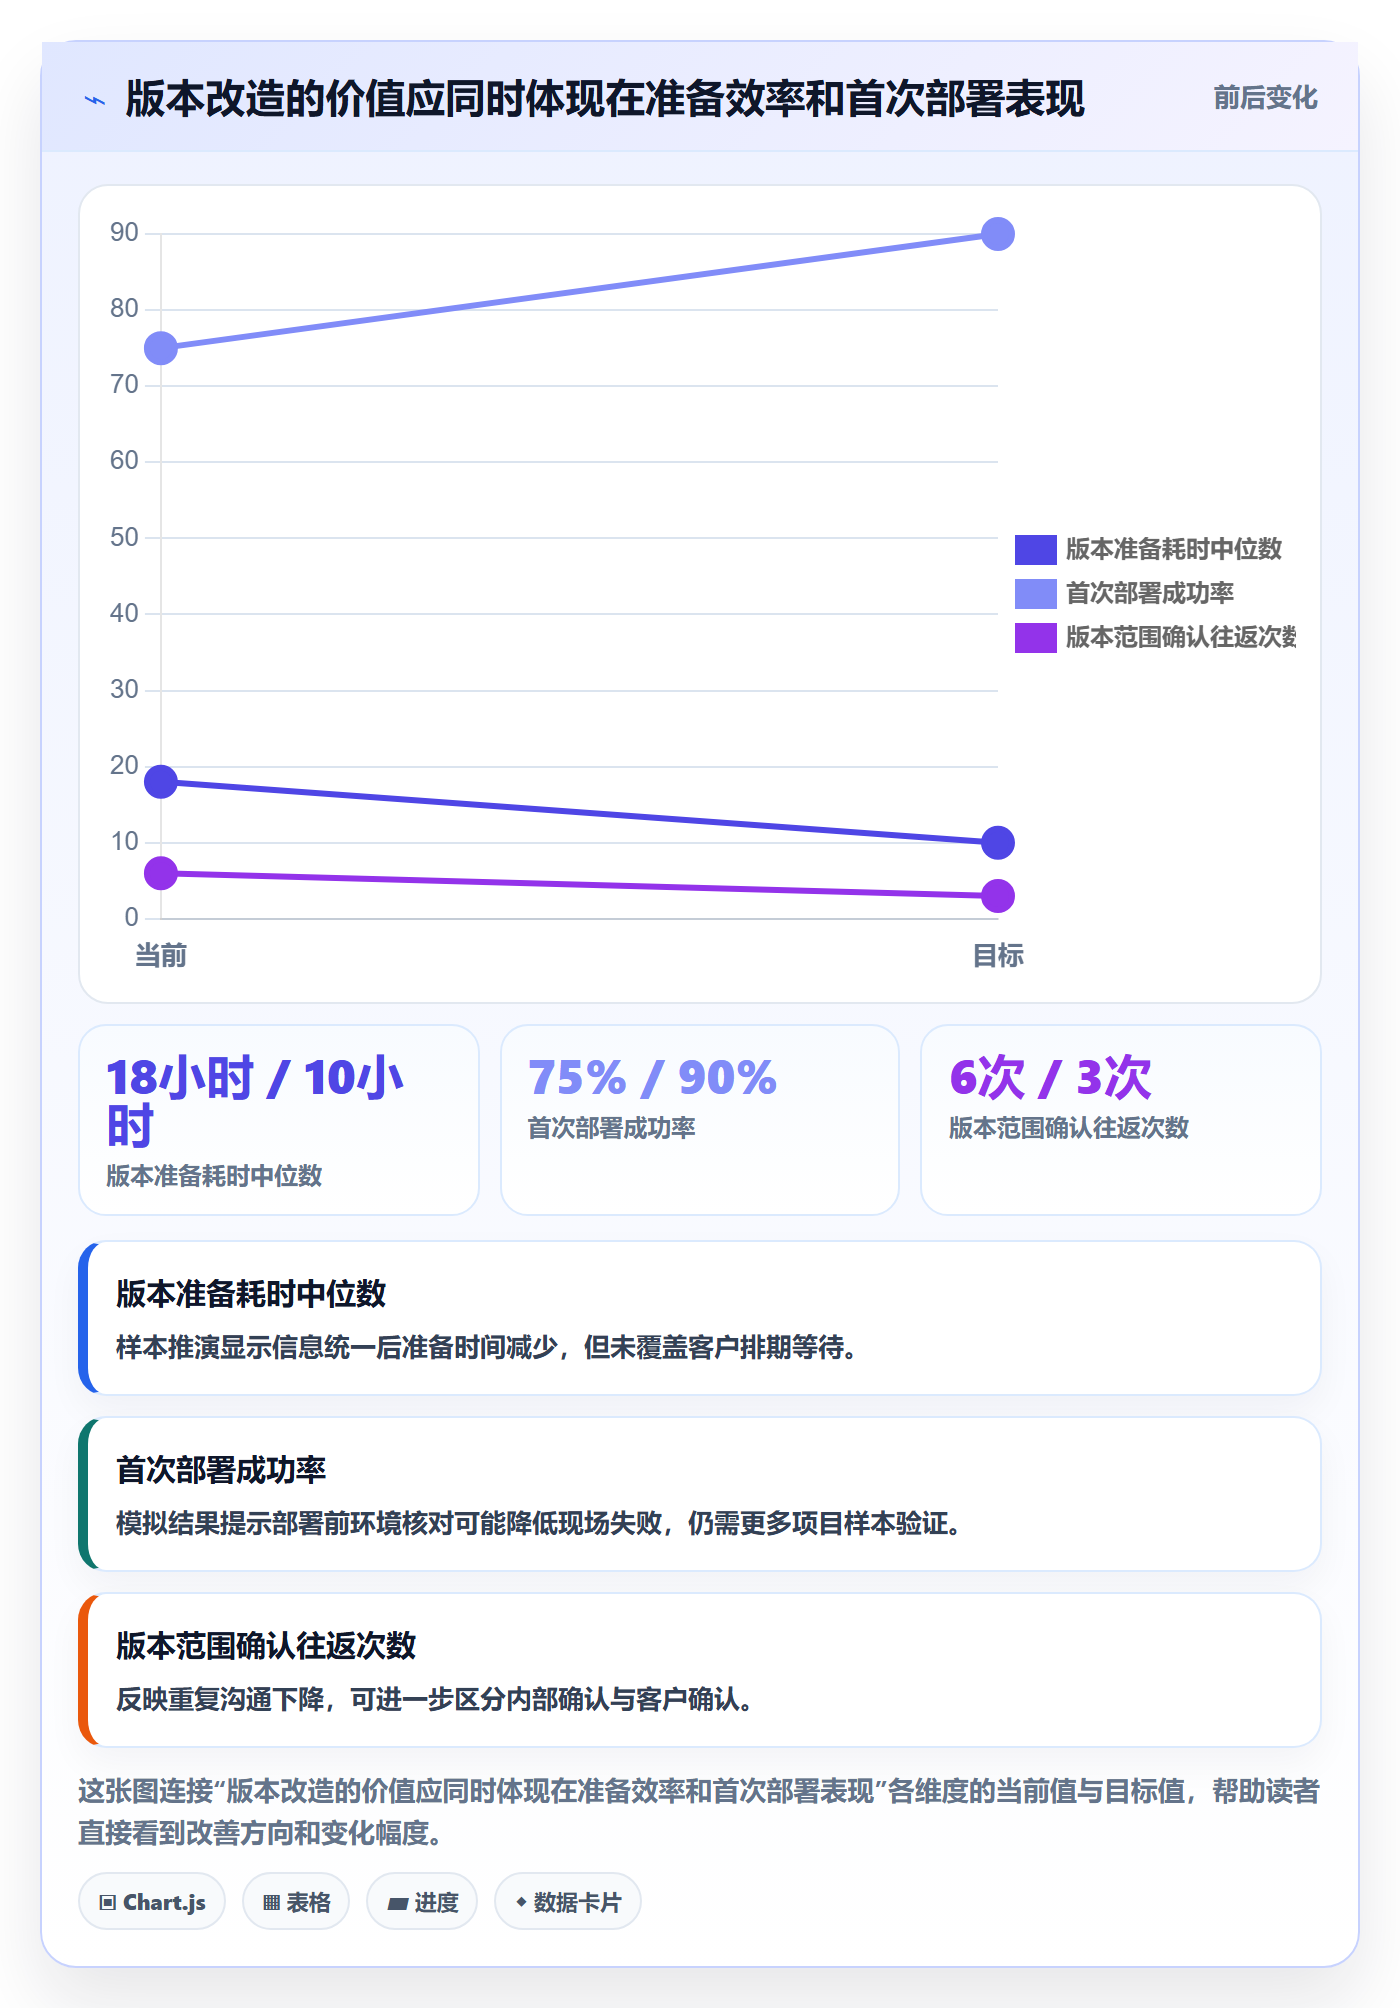
Task: Click the 首次部署成功率 caption under 75% / 90%
Action: click(612, 1128)
